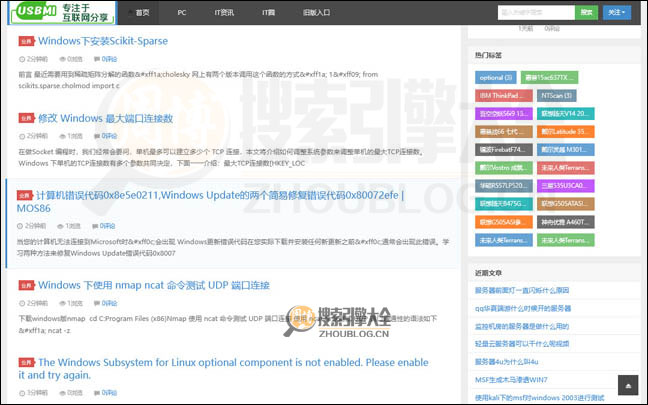Select the purple S69 15 tag
Screen dimensions: 648x405
click(504, 114)
